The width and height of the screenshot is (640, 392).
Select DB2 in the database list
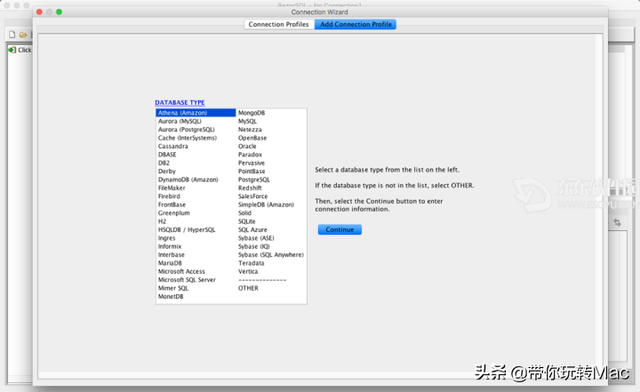164,163
